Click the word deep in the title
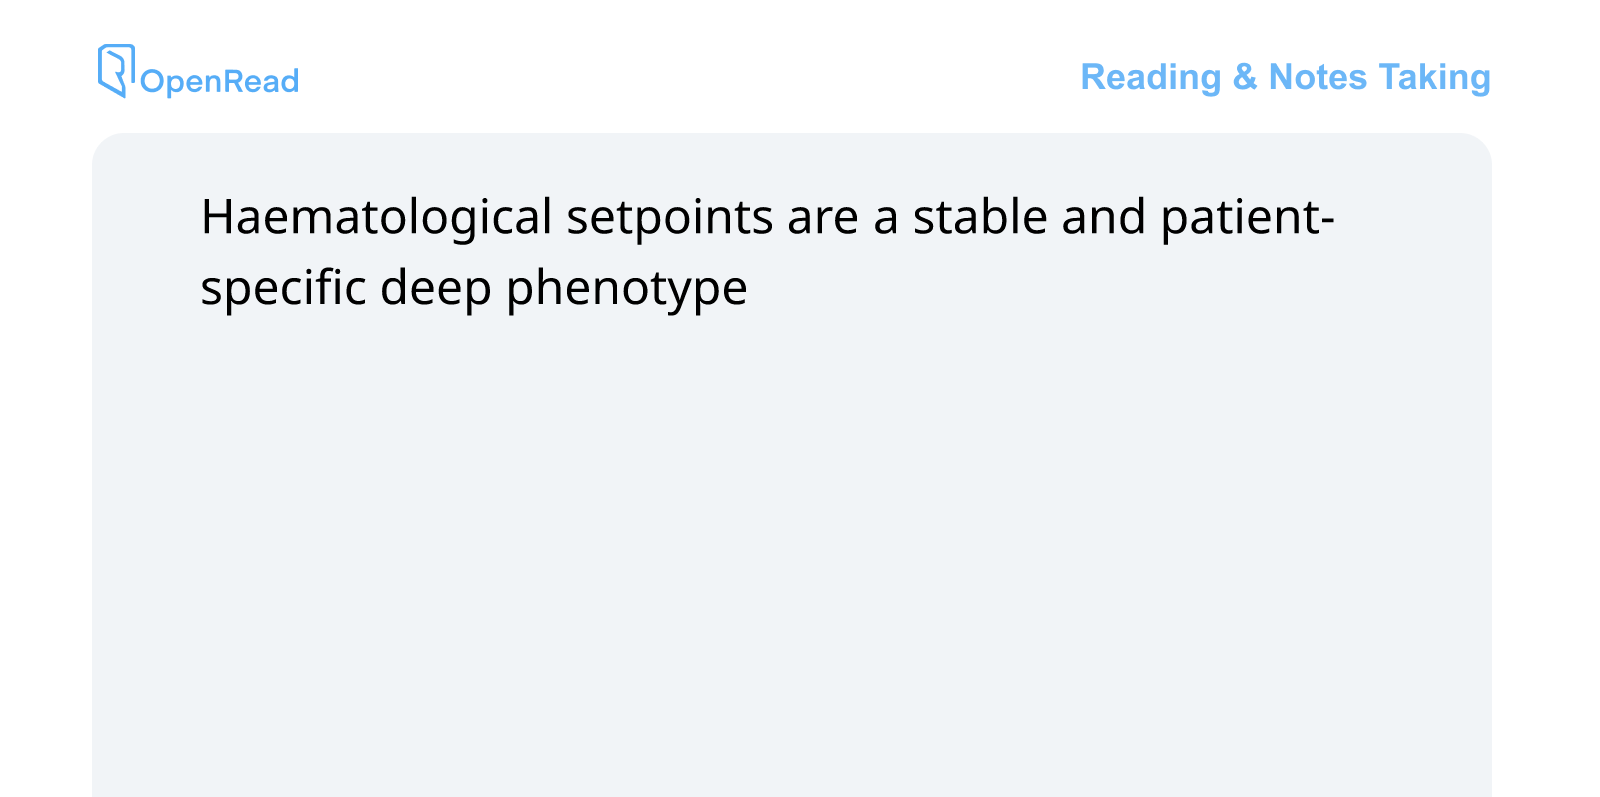 436,288
